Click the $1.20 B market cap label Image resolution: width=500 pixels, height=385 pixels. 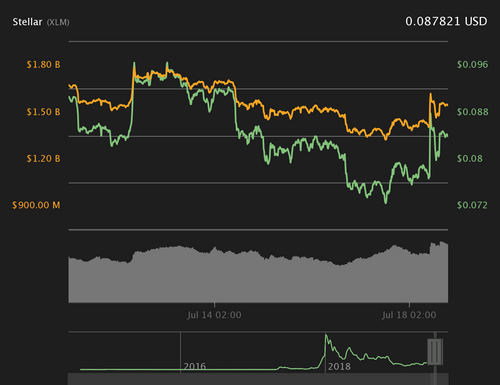pos(43,158)
